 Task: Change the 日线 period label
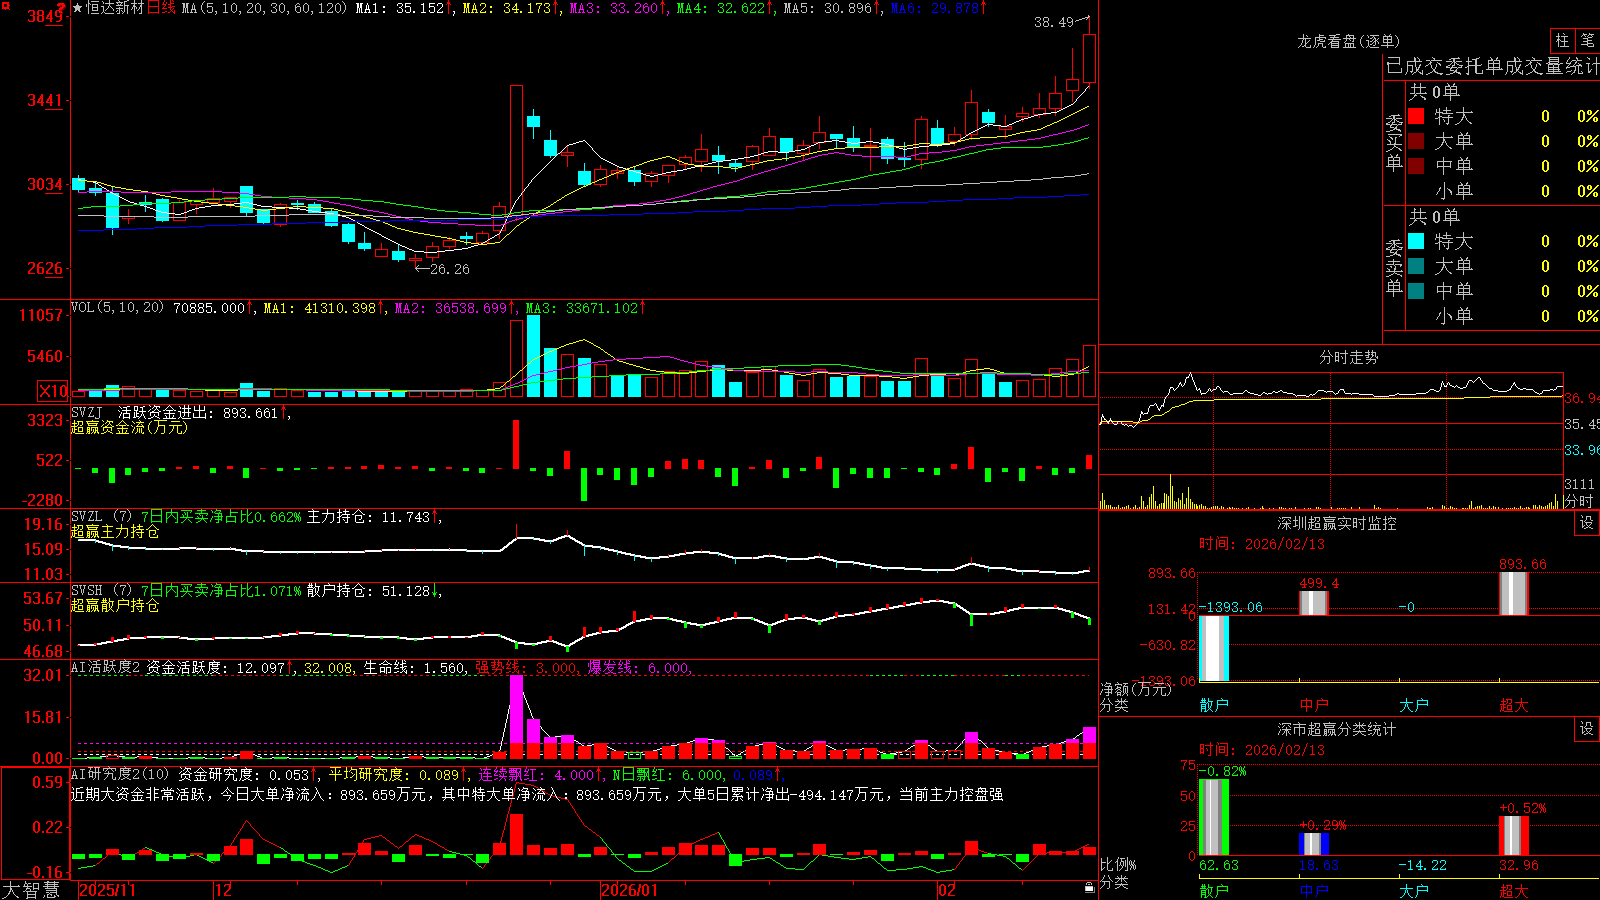pos(161,8)
